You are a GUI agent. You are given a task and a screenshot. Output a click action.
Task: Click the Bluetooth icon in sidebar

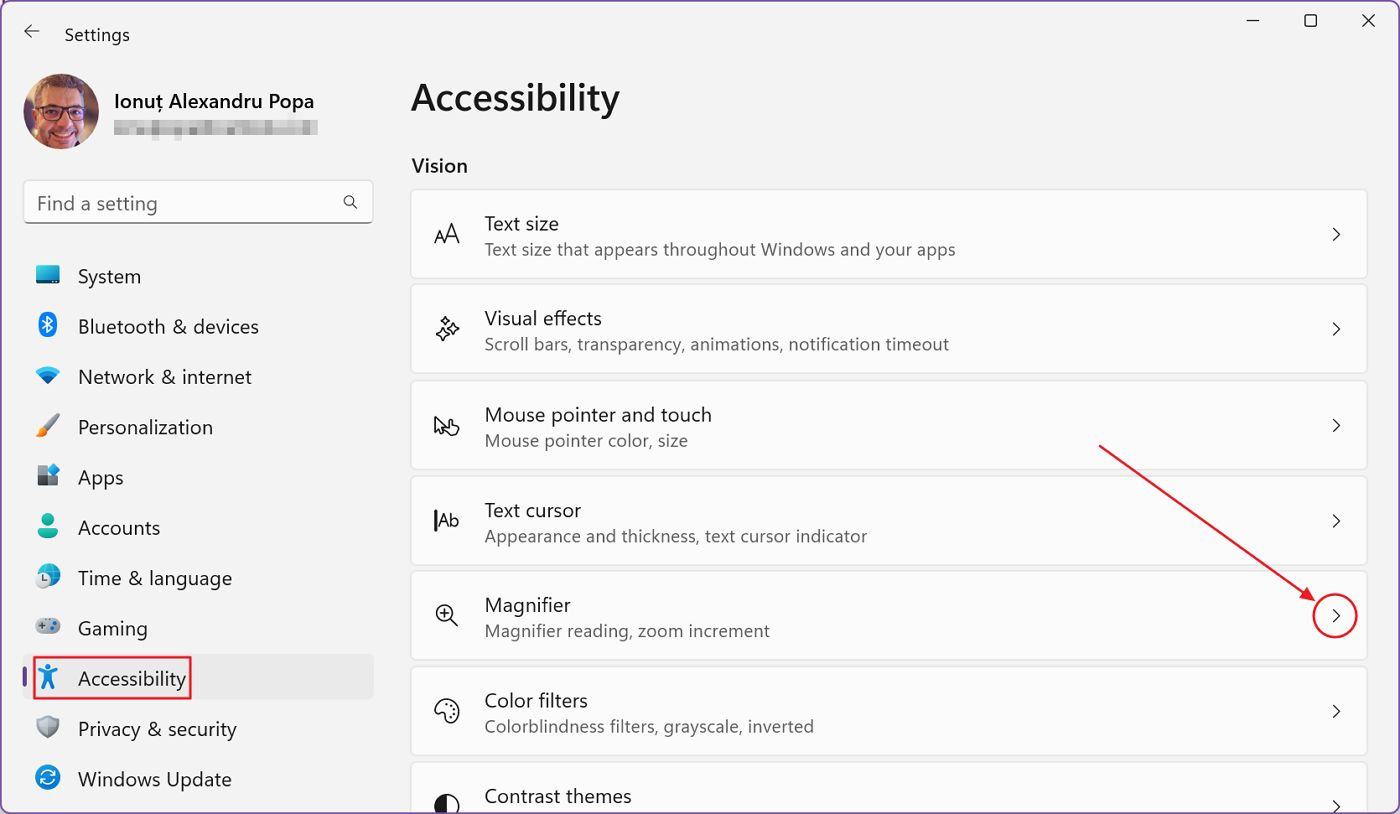pos(48,325)
